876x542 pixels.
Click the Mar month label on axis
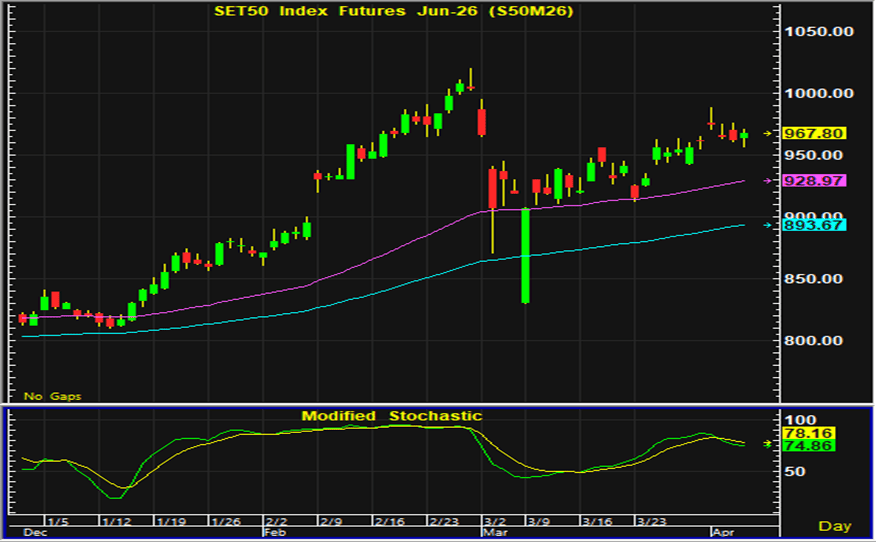[x=494, y=534]
